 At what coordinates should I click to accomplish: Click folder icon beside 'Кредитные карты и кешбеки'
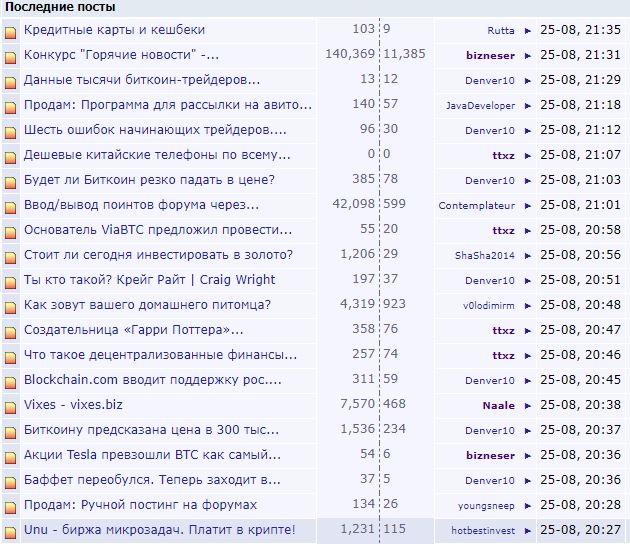pos(10,31)
